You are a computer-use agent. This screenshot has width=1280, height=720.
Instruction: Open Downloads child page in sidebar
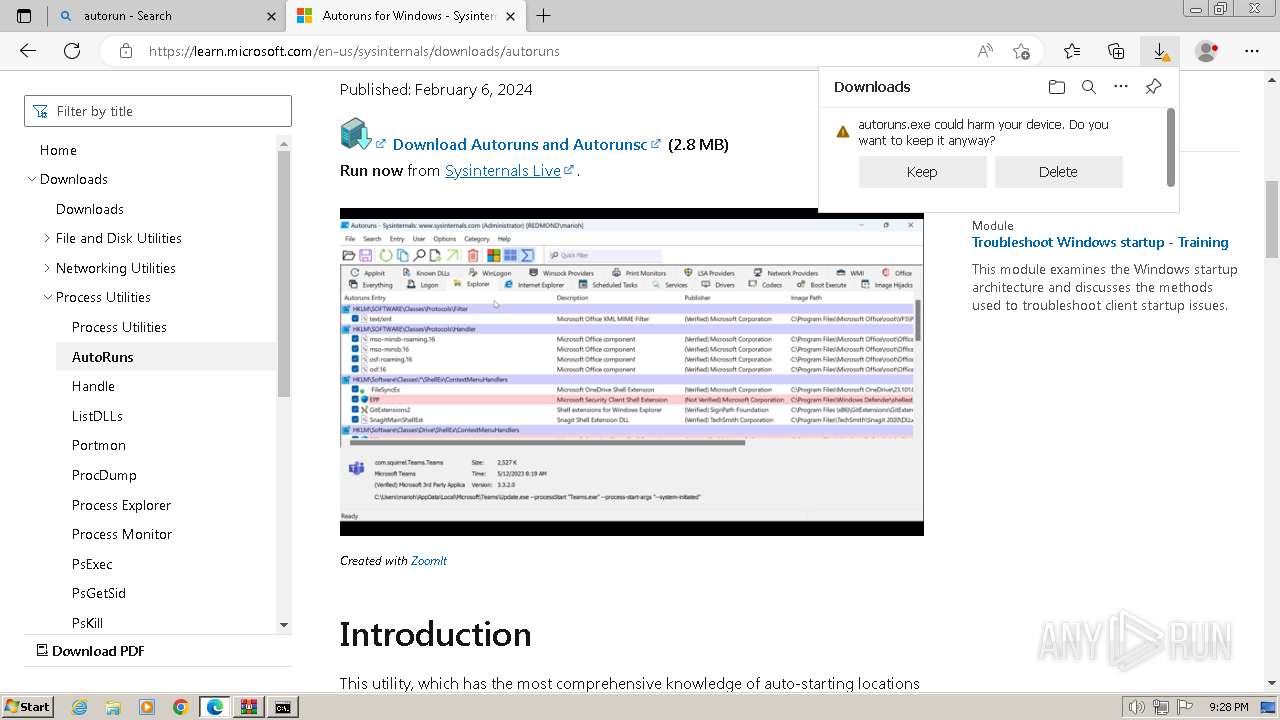[90, 209]
